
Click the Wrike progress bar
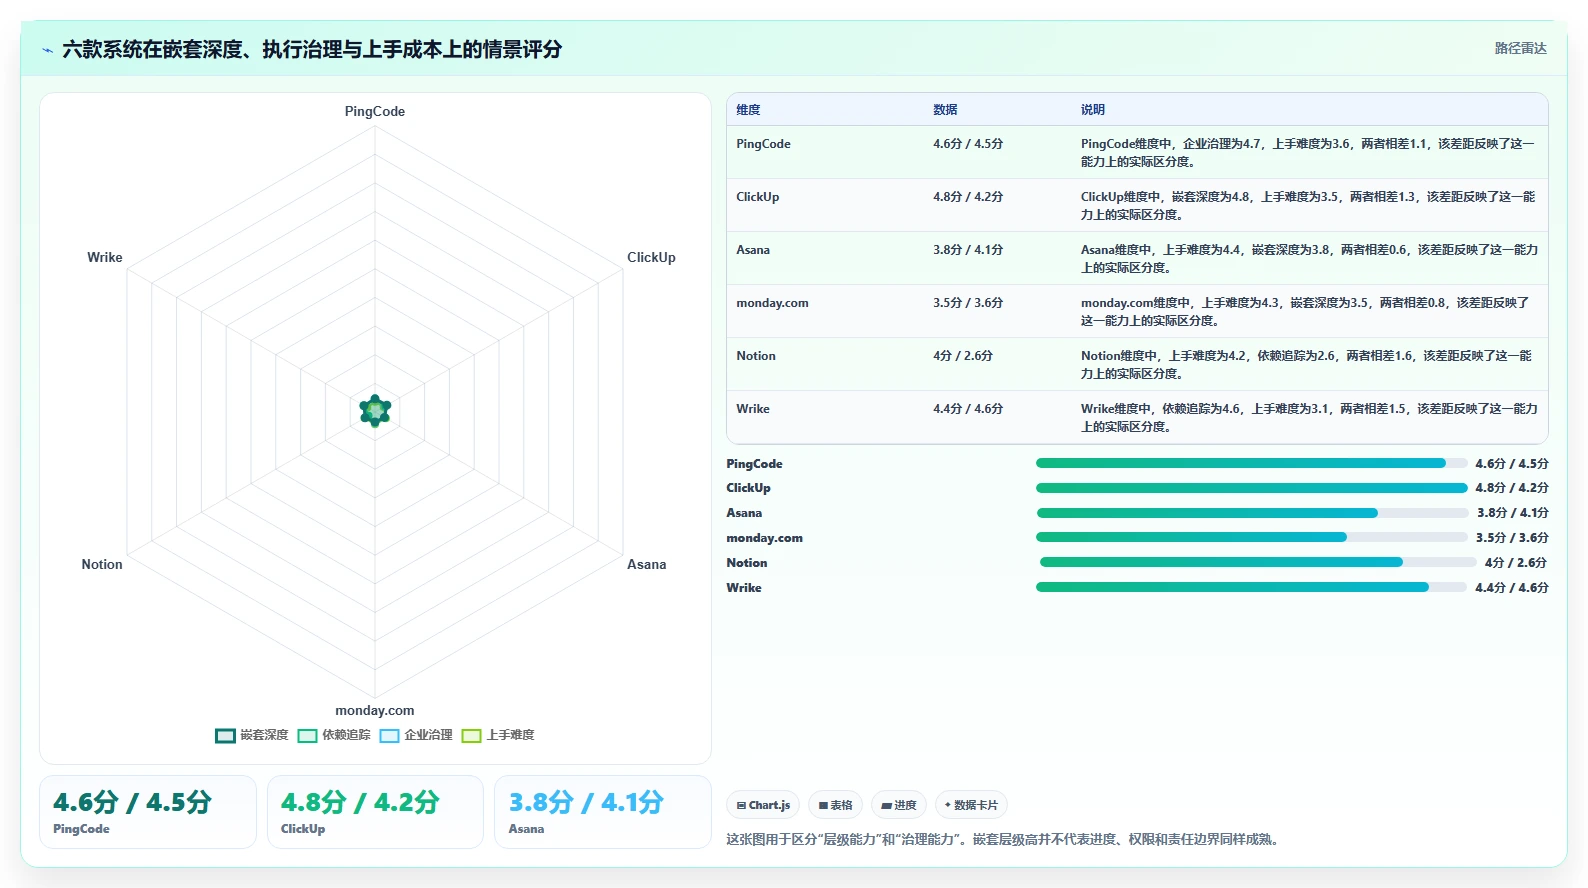click(x=1252, y=587)
